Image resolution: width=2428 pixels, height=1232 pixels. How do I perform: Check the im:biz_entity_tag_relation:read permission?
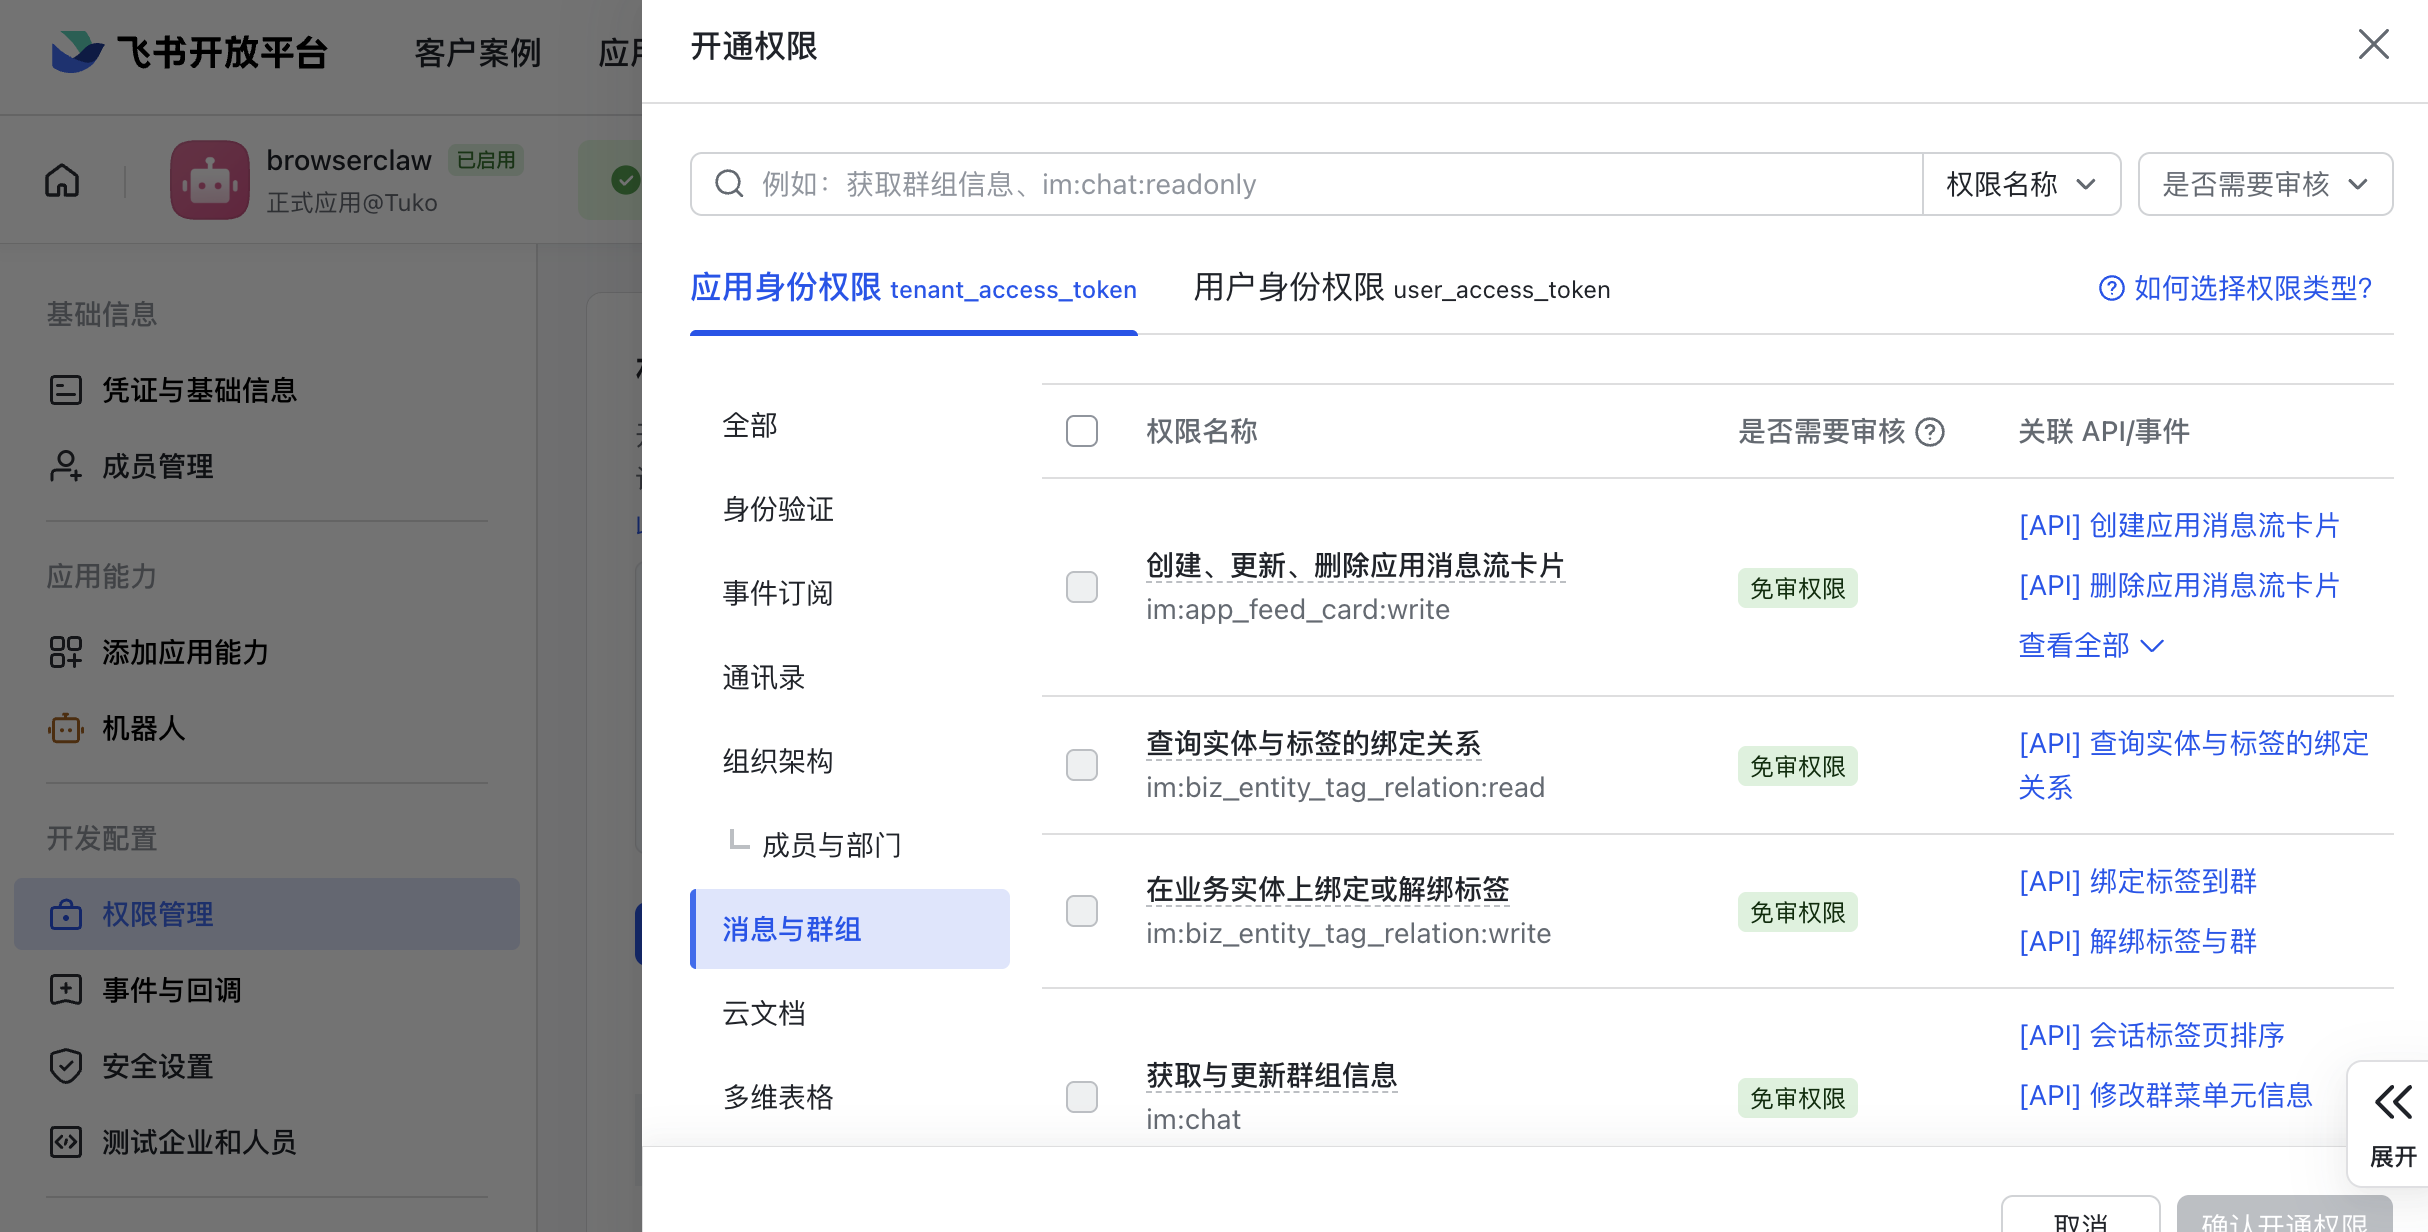click(1082, 765)
